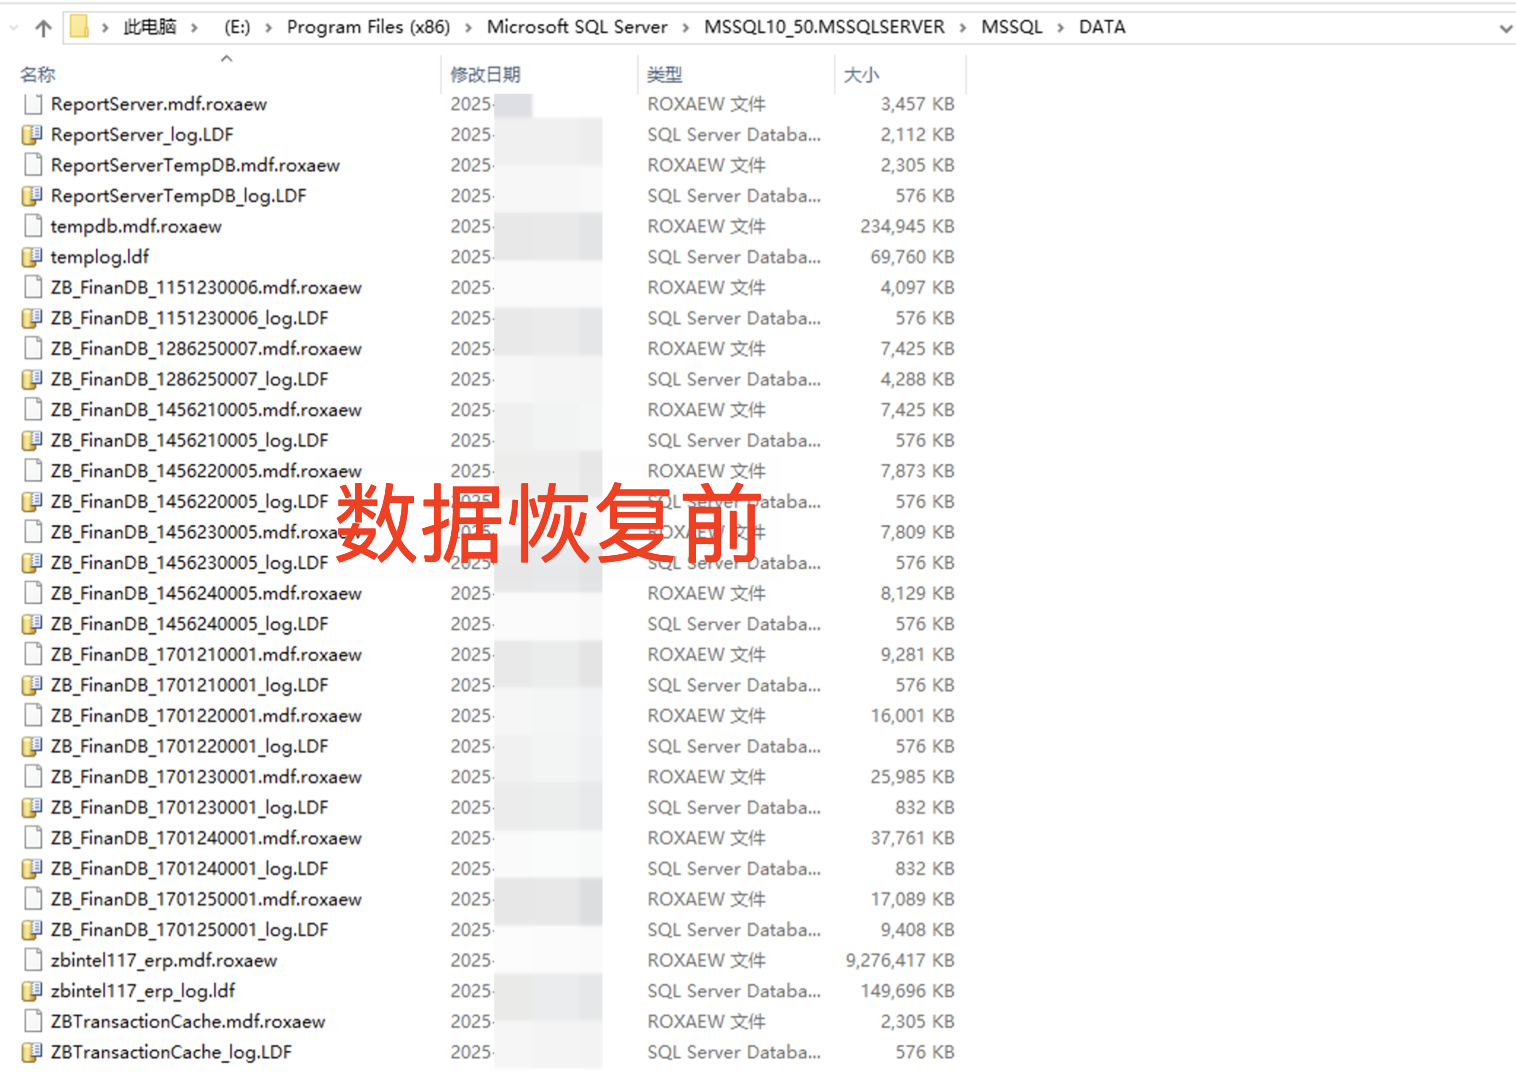Click database icon of ZB_FinanDB_1456210005_log.LDF
1516x1076 pixels.
coord(32,440)
